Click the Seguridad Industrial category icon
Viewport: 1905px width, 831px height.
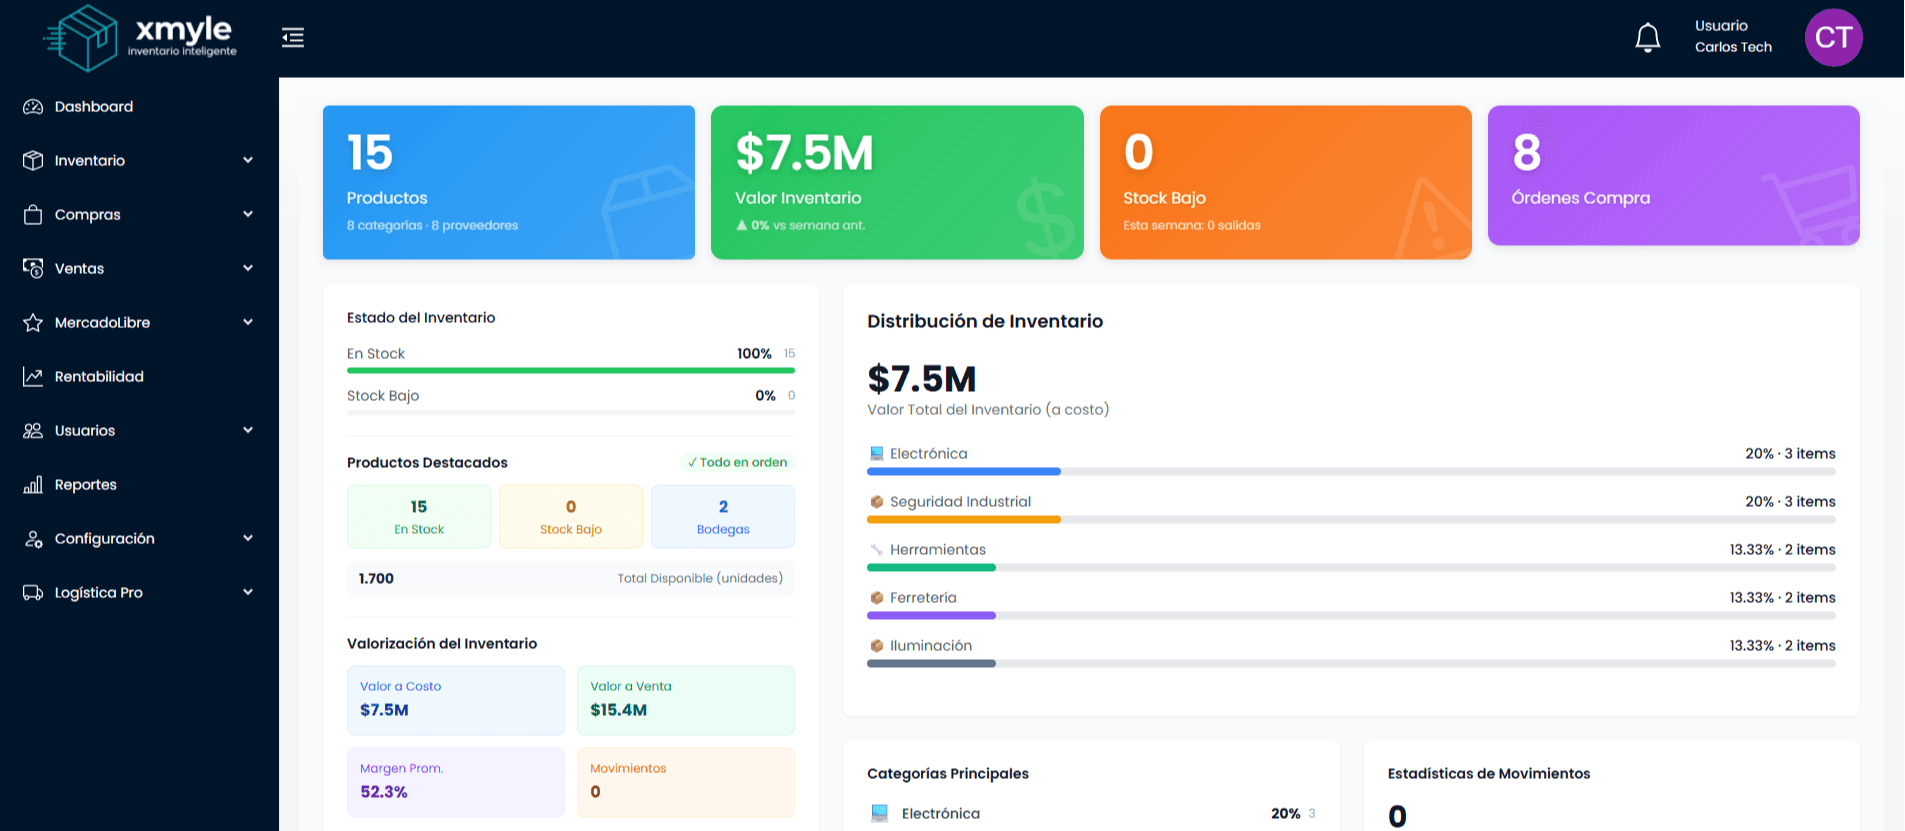877,502
